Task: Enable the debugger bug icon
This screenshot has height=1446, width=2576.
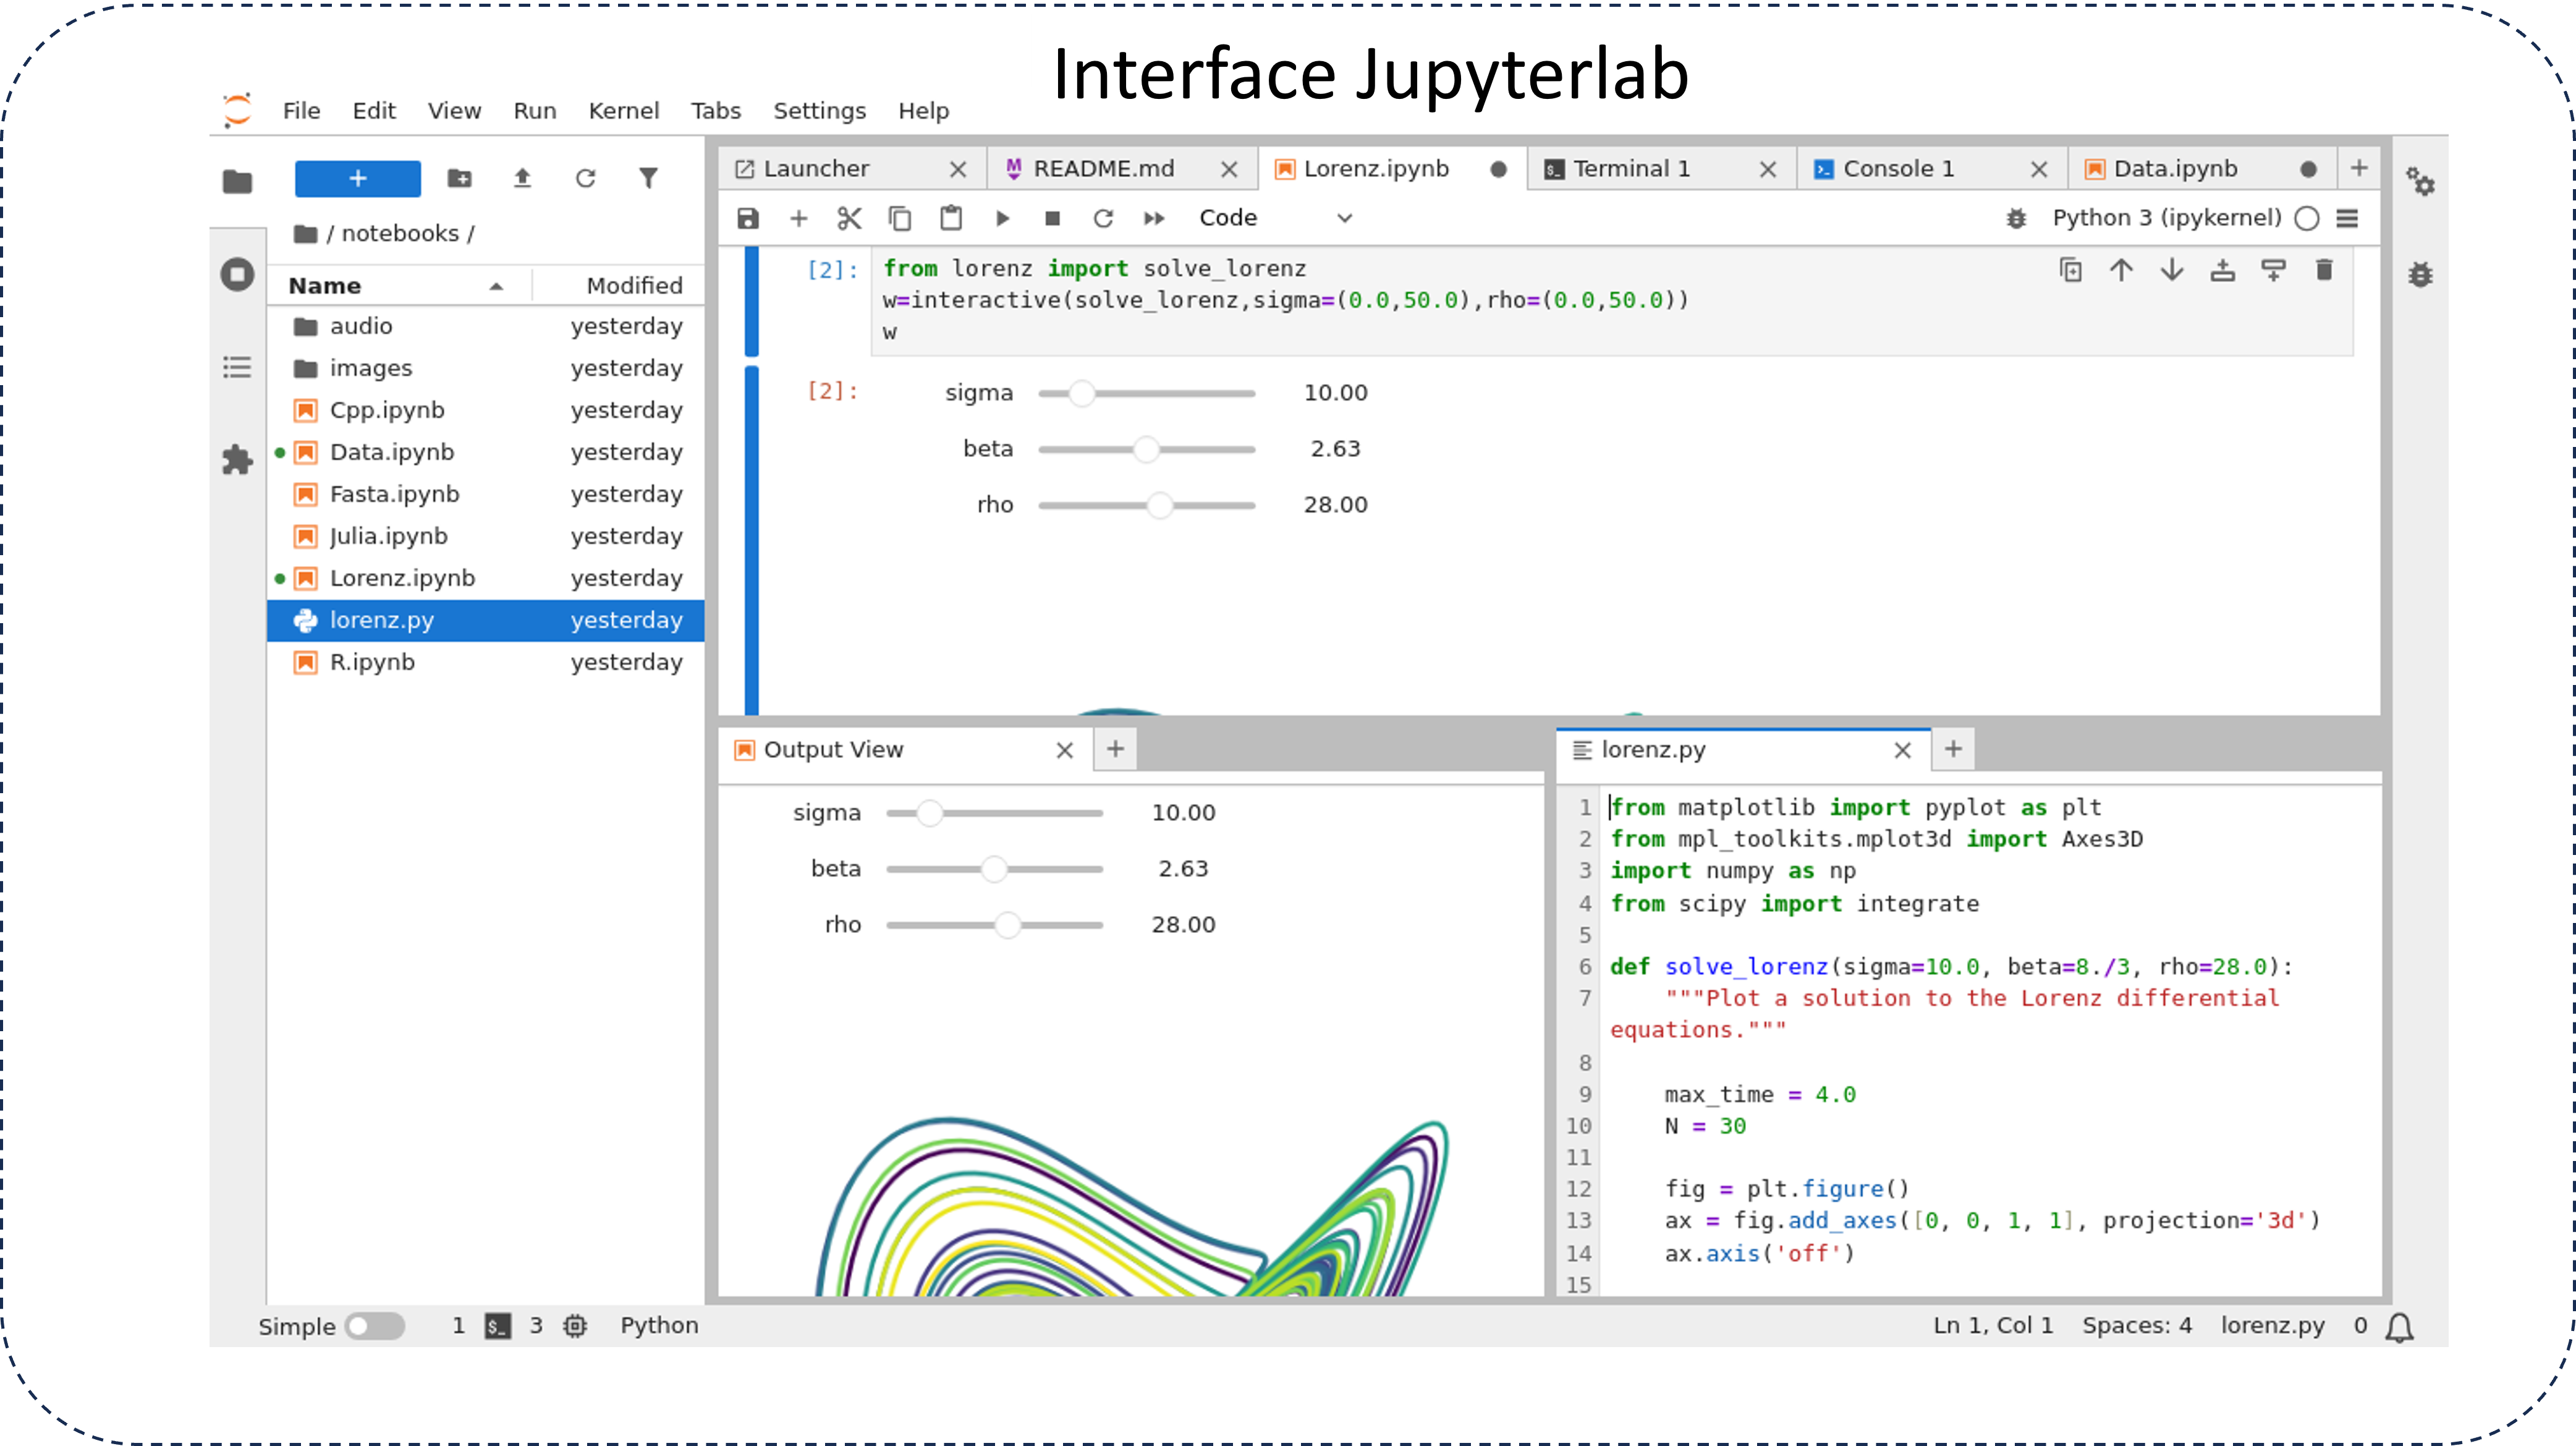Action: [2016, 219]
